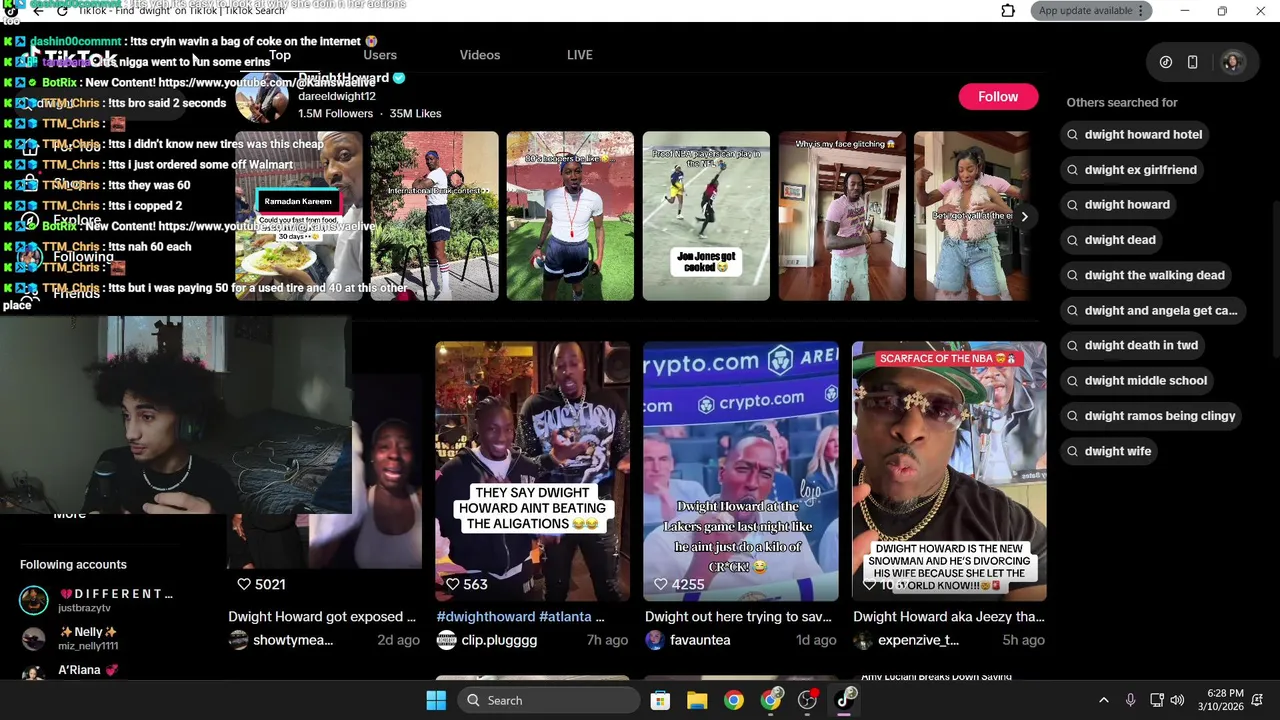Open the three-dot menu beside App update
1280x720 pixels.
click(1143, 11)
